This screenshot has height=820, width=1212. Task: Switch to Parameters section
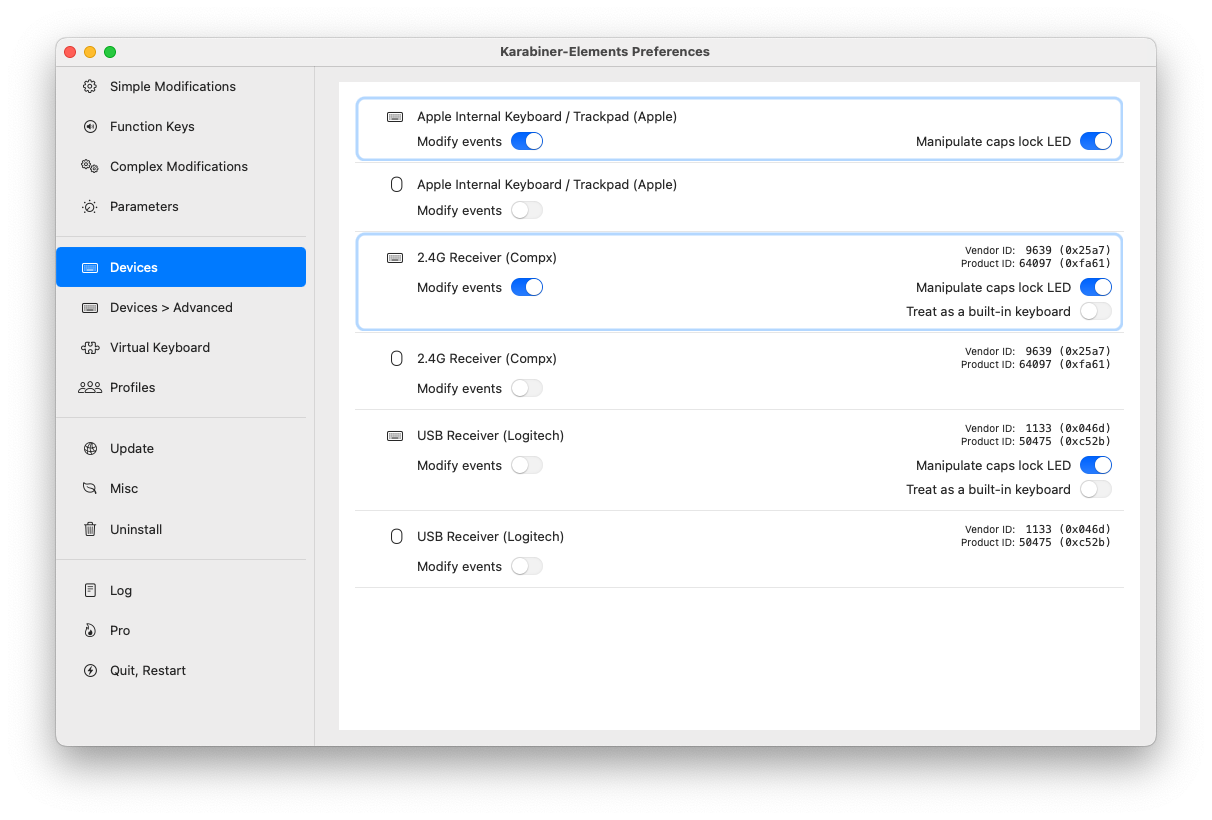tap(181, 206)
